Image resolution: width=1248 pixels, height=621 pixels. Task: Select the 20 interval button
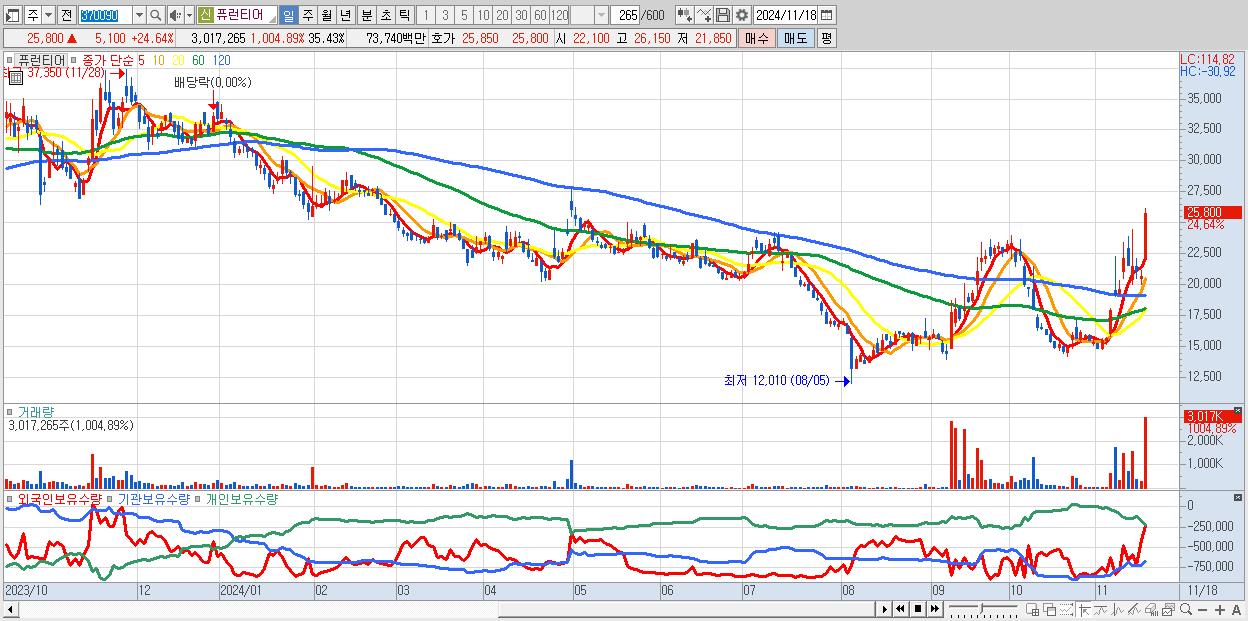(x=502, y=15)
